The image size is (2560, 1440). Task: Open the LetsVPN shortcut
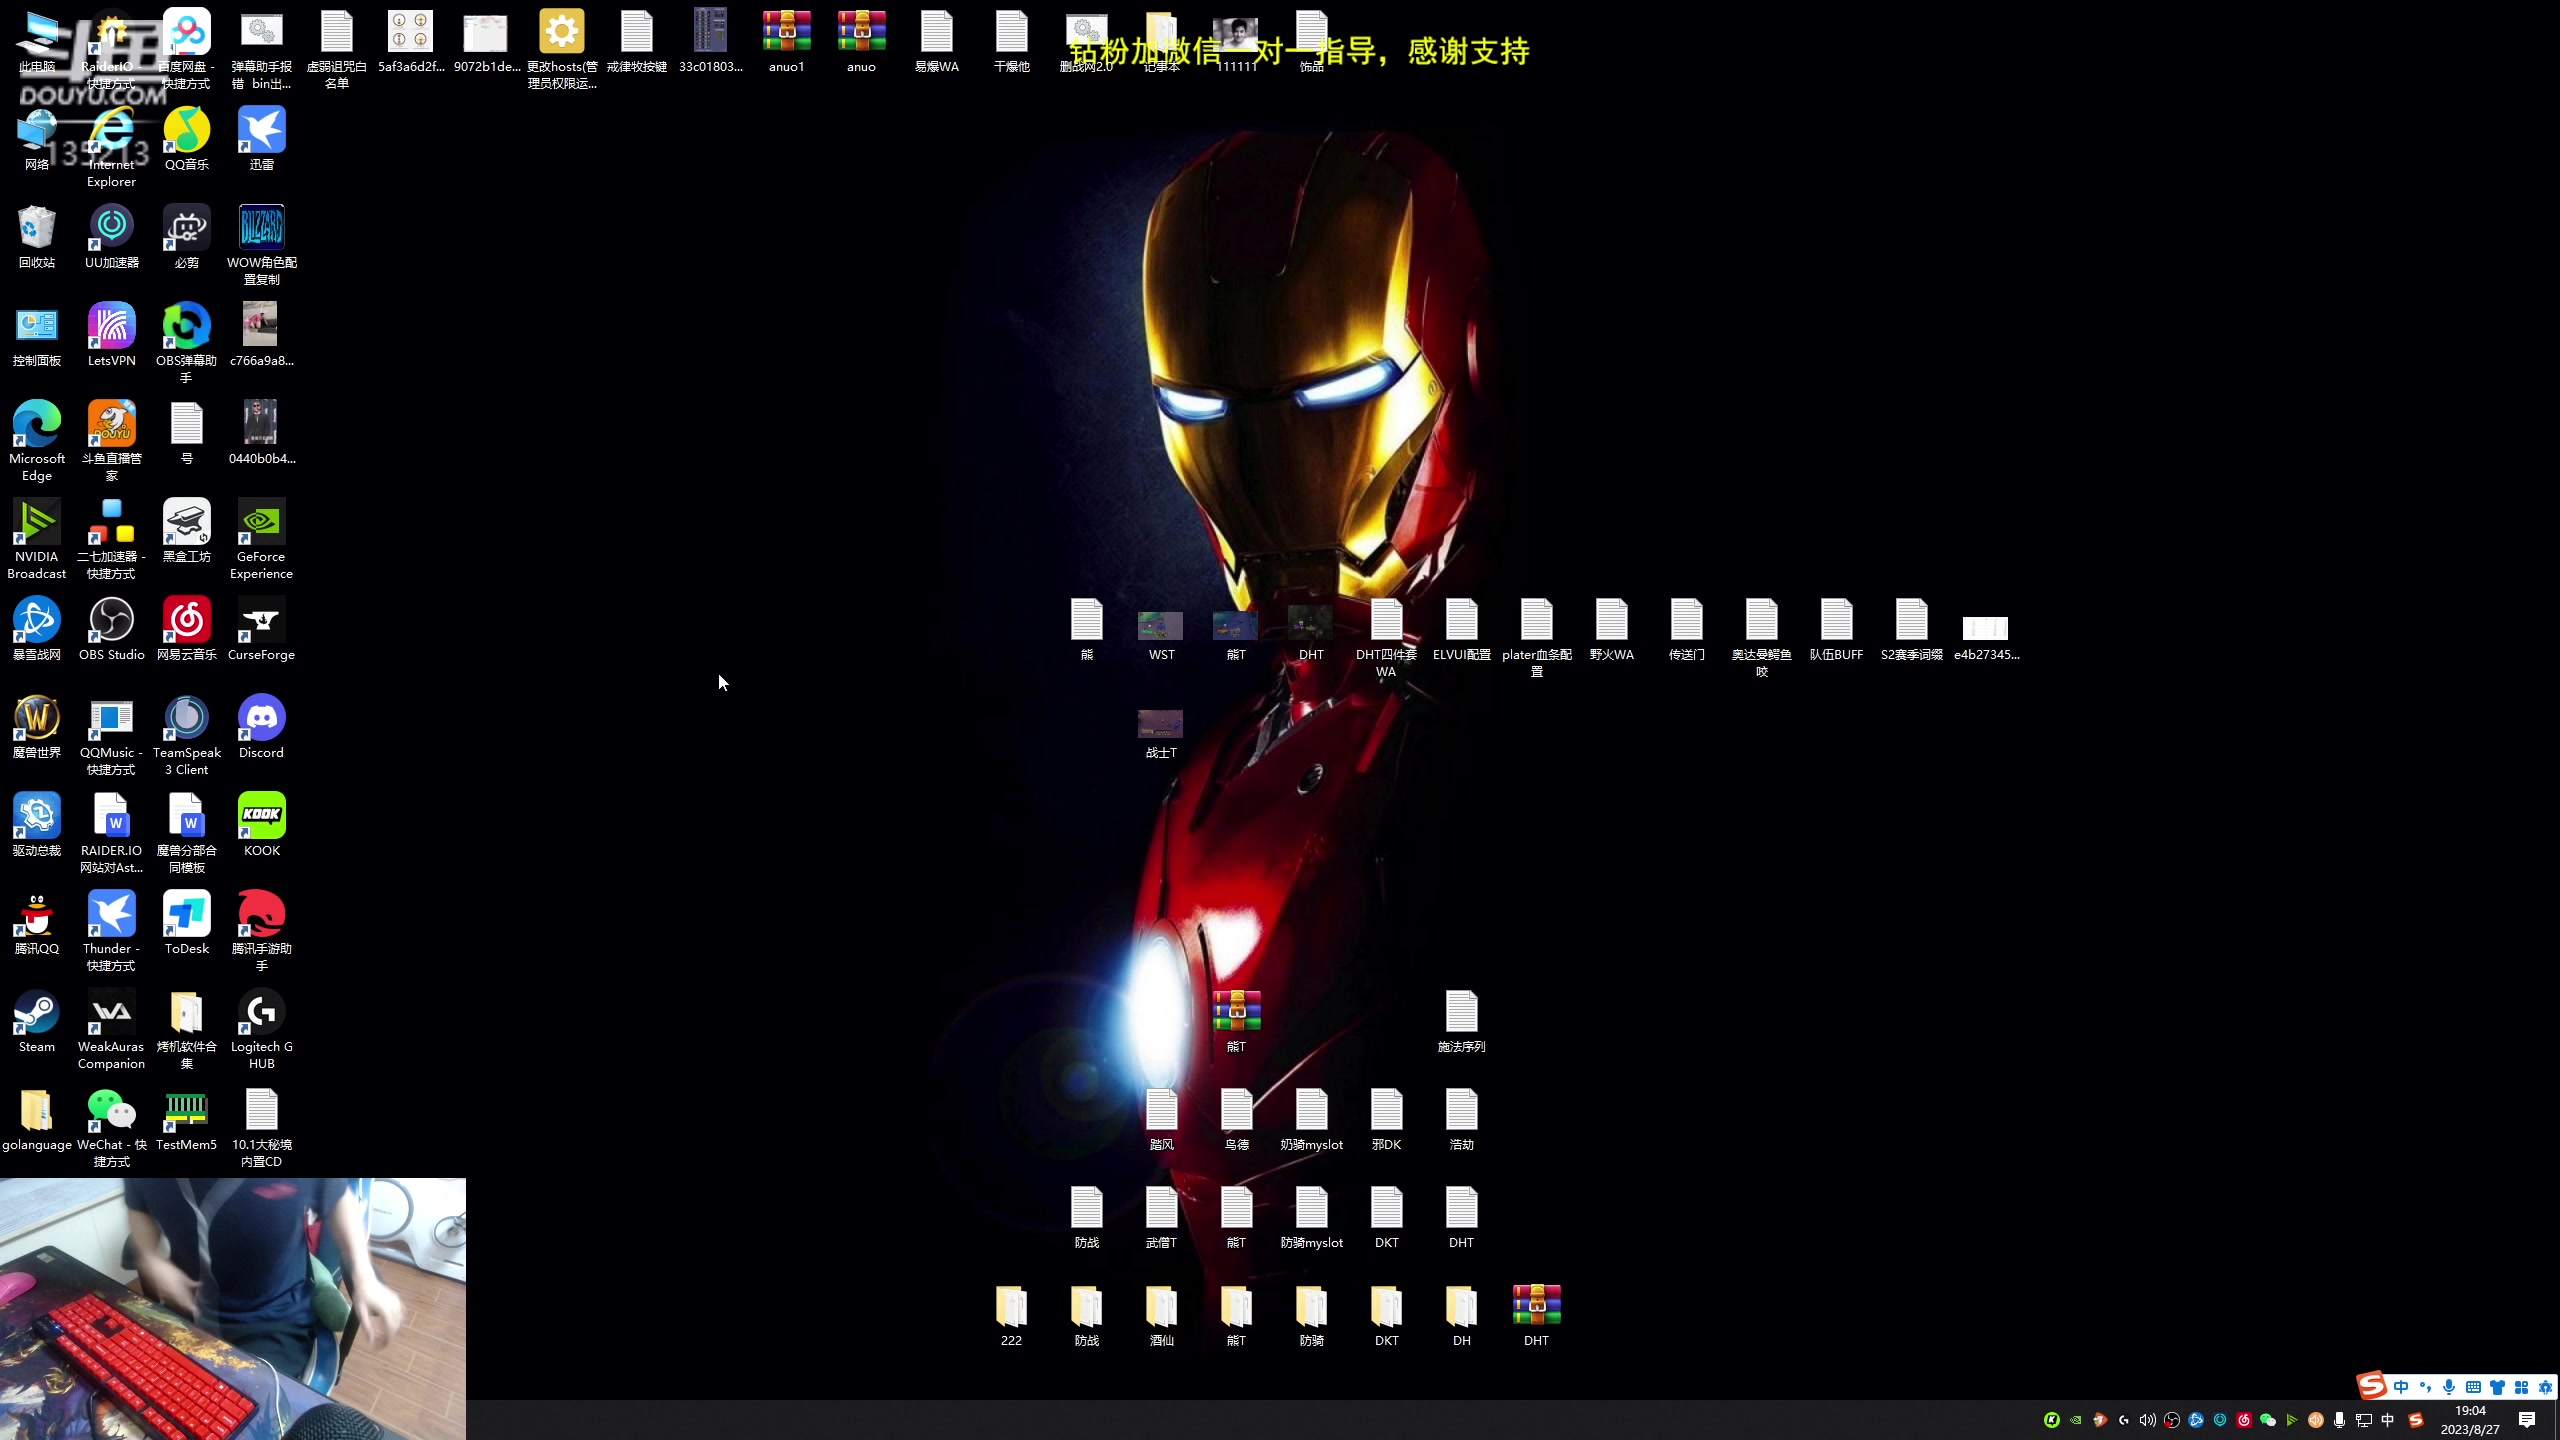[112, 336]
